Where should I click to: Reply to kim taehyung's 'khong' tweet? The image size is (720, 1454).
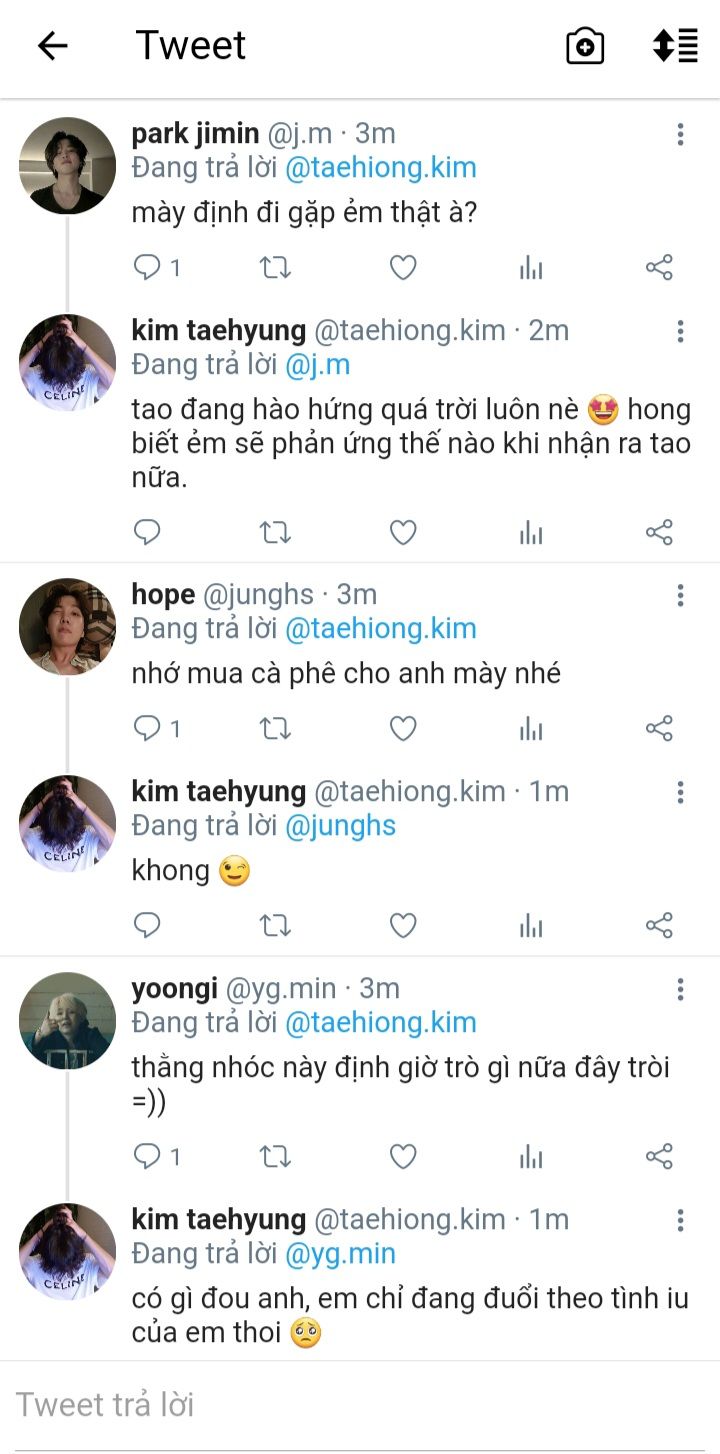coord(148,926)
